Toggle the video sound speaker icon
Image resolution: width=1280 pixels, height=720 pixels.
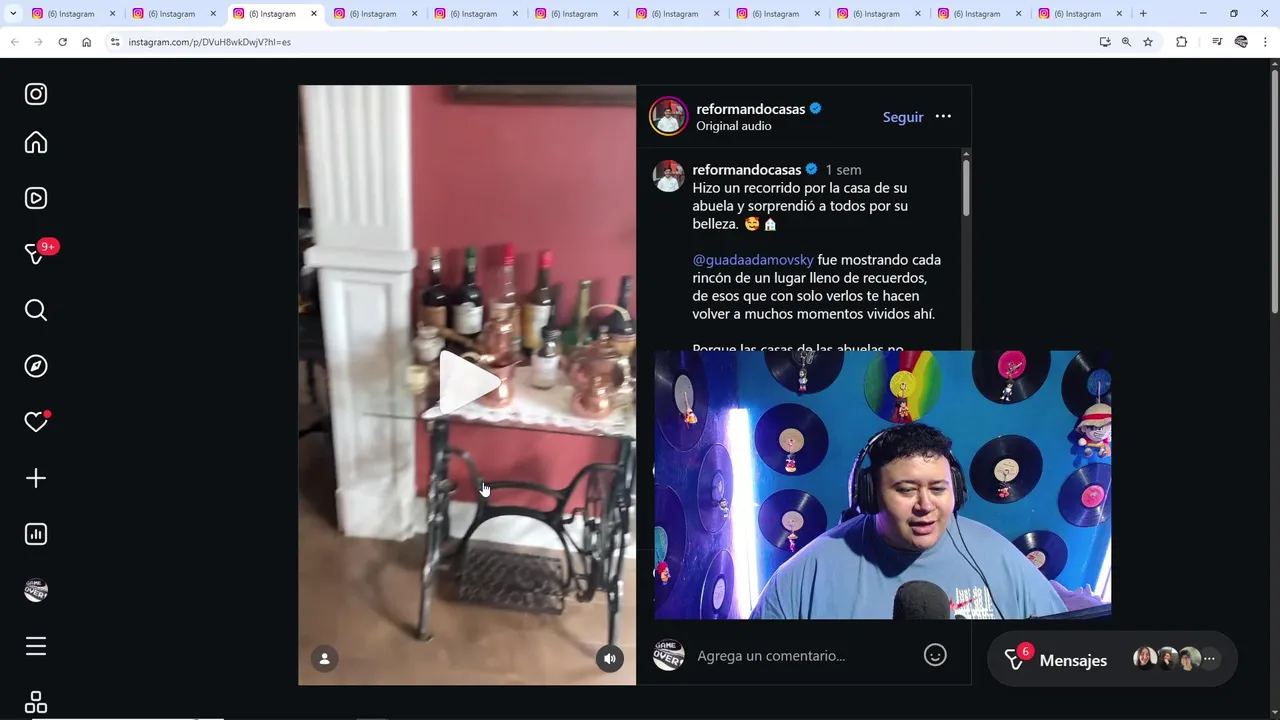click(x=610, y=658)
